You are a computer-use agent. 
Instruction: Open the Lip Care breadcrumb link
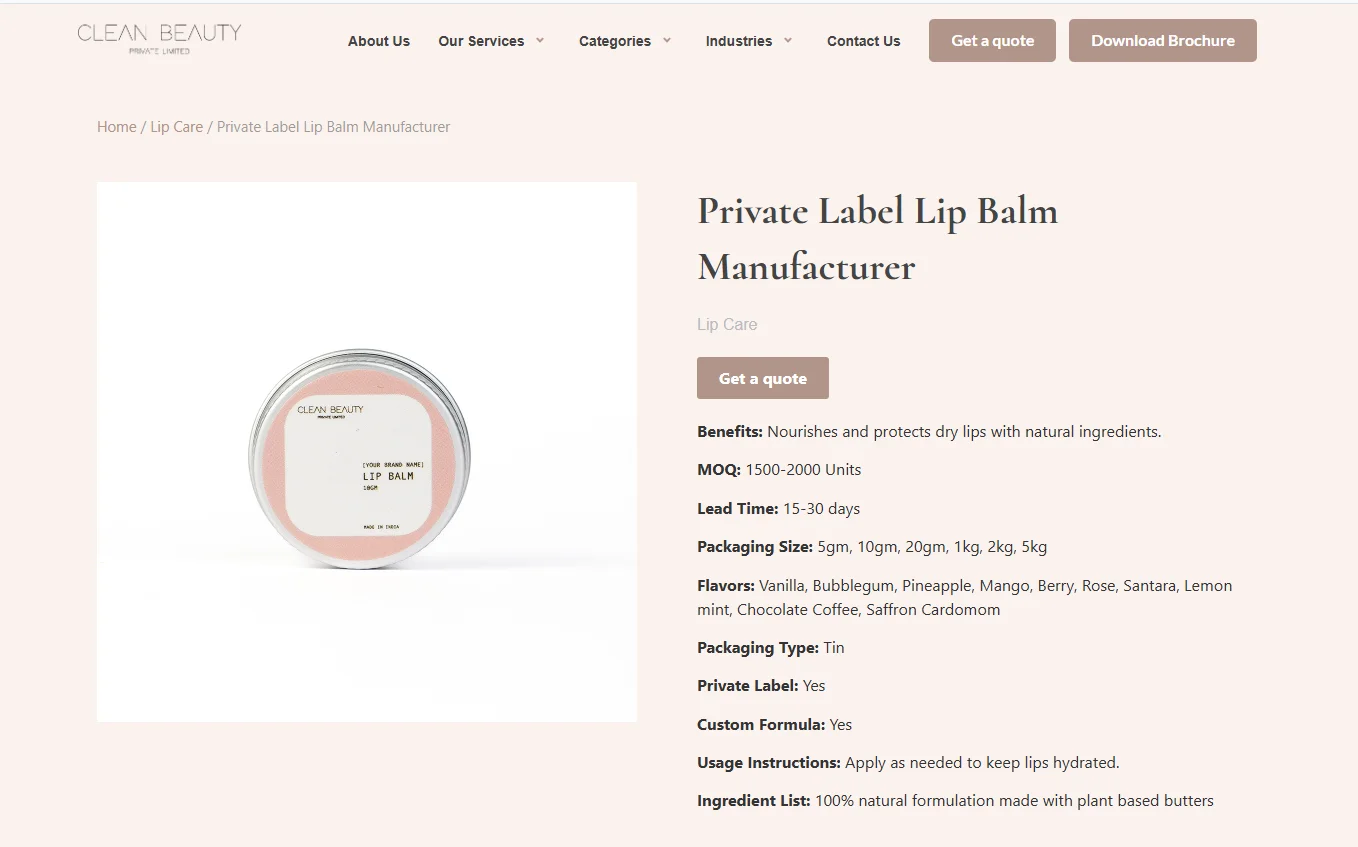point(176,126)
